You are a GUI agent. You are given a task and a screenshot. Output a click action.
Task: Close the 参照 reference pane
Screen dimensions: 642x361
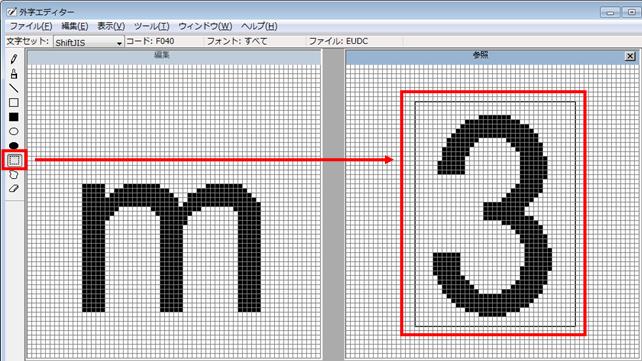(630, 56)
